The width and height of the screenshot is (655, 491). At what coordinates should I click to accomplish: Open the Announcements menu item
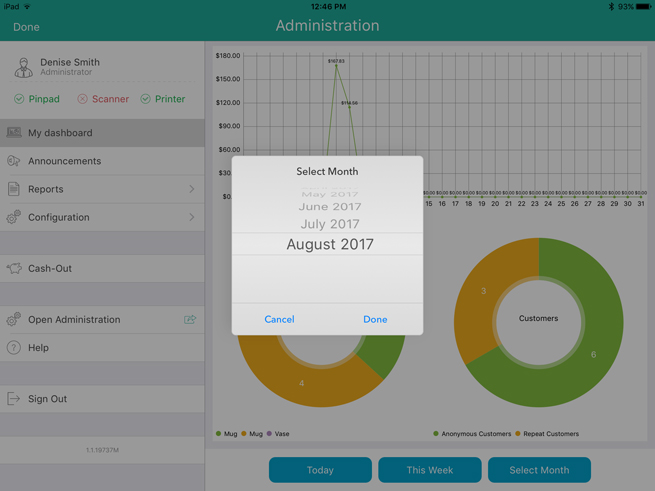coord(102,161)
